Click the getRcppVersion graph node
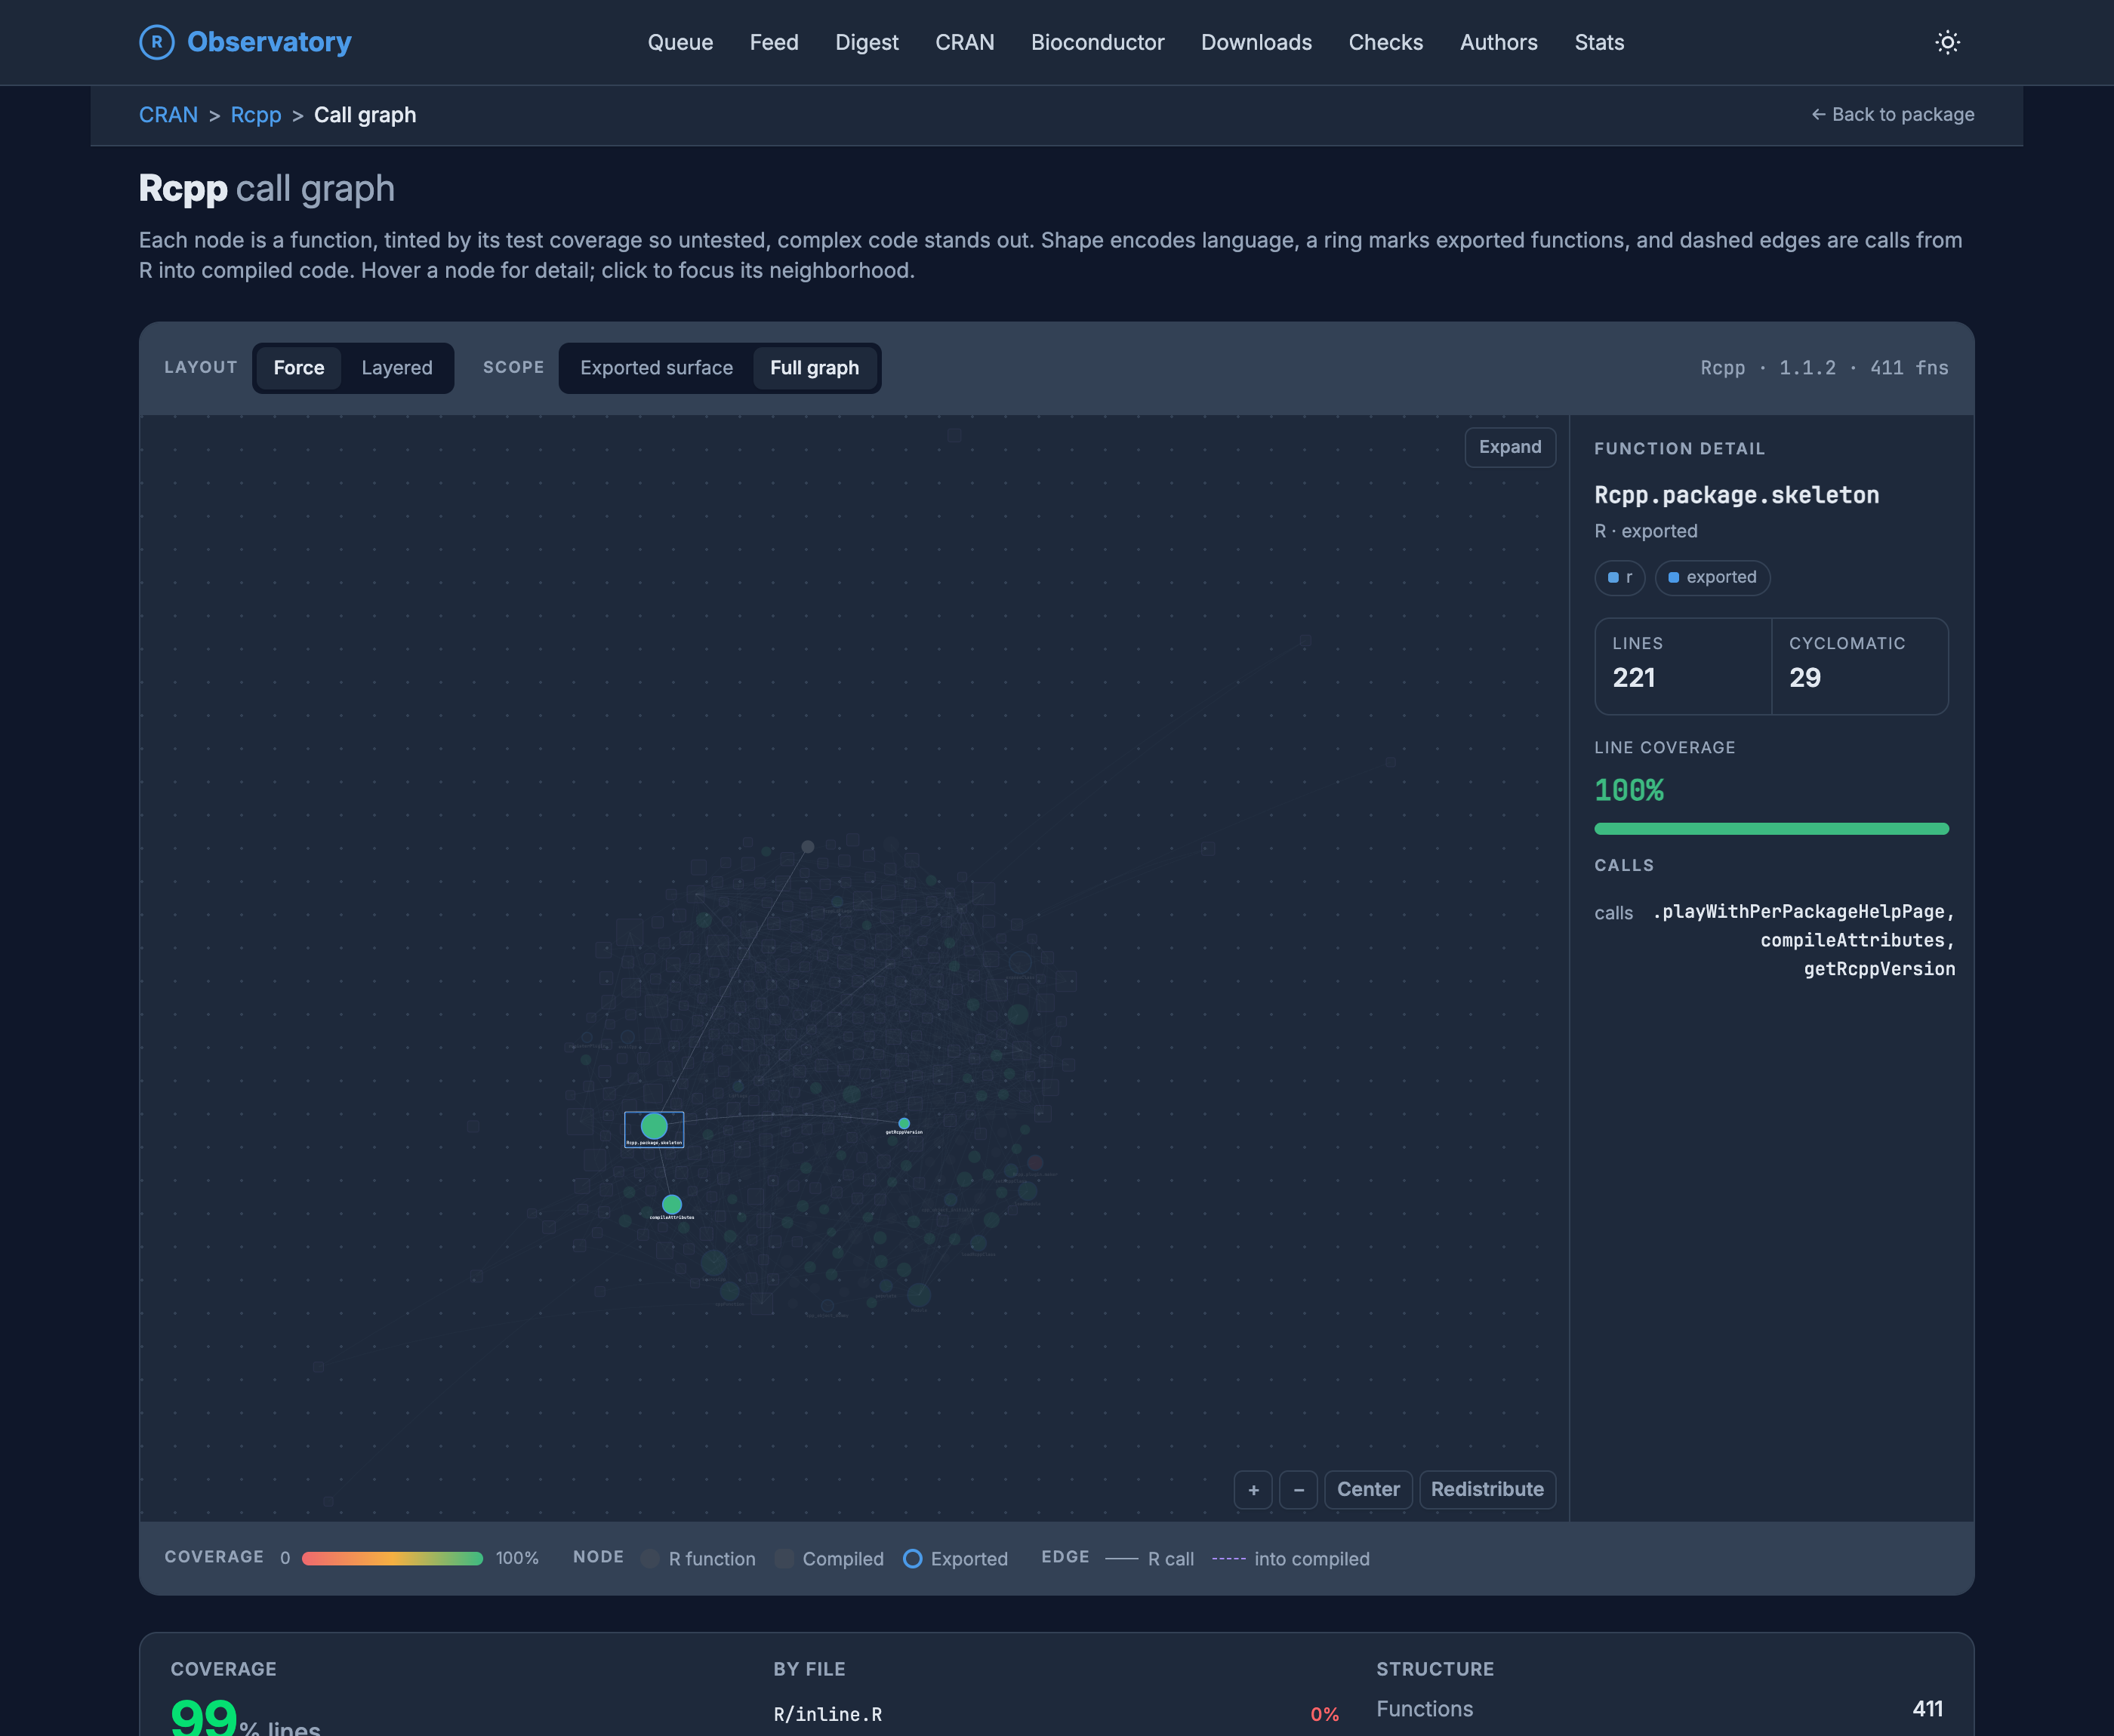 click(x=904, y=1123)
